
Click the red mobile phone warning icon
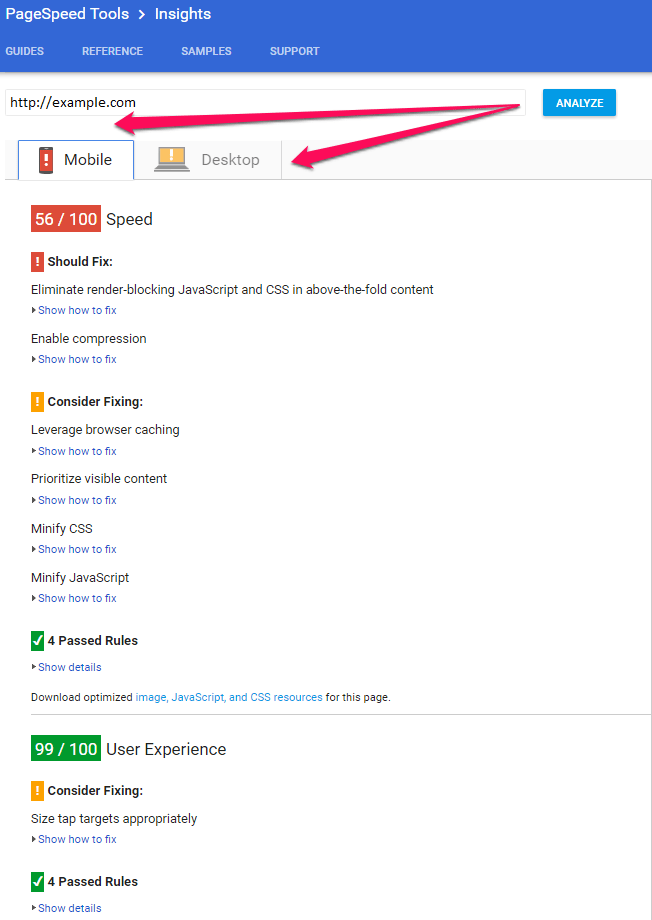point(46,160)
